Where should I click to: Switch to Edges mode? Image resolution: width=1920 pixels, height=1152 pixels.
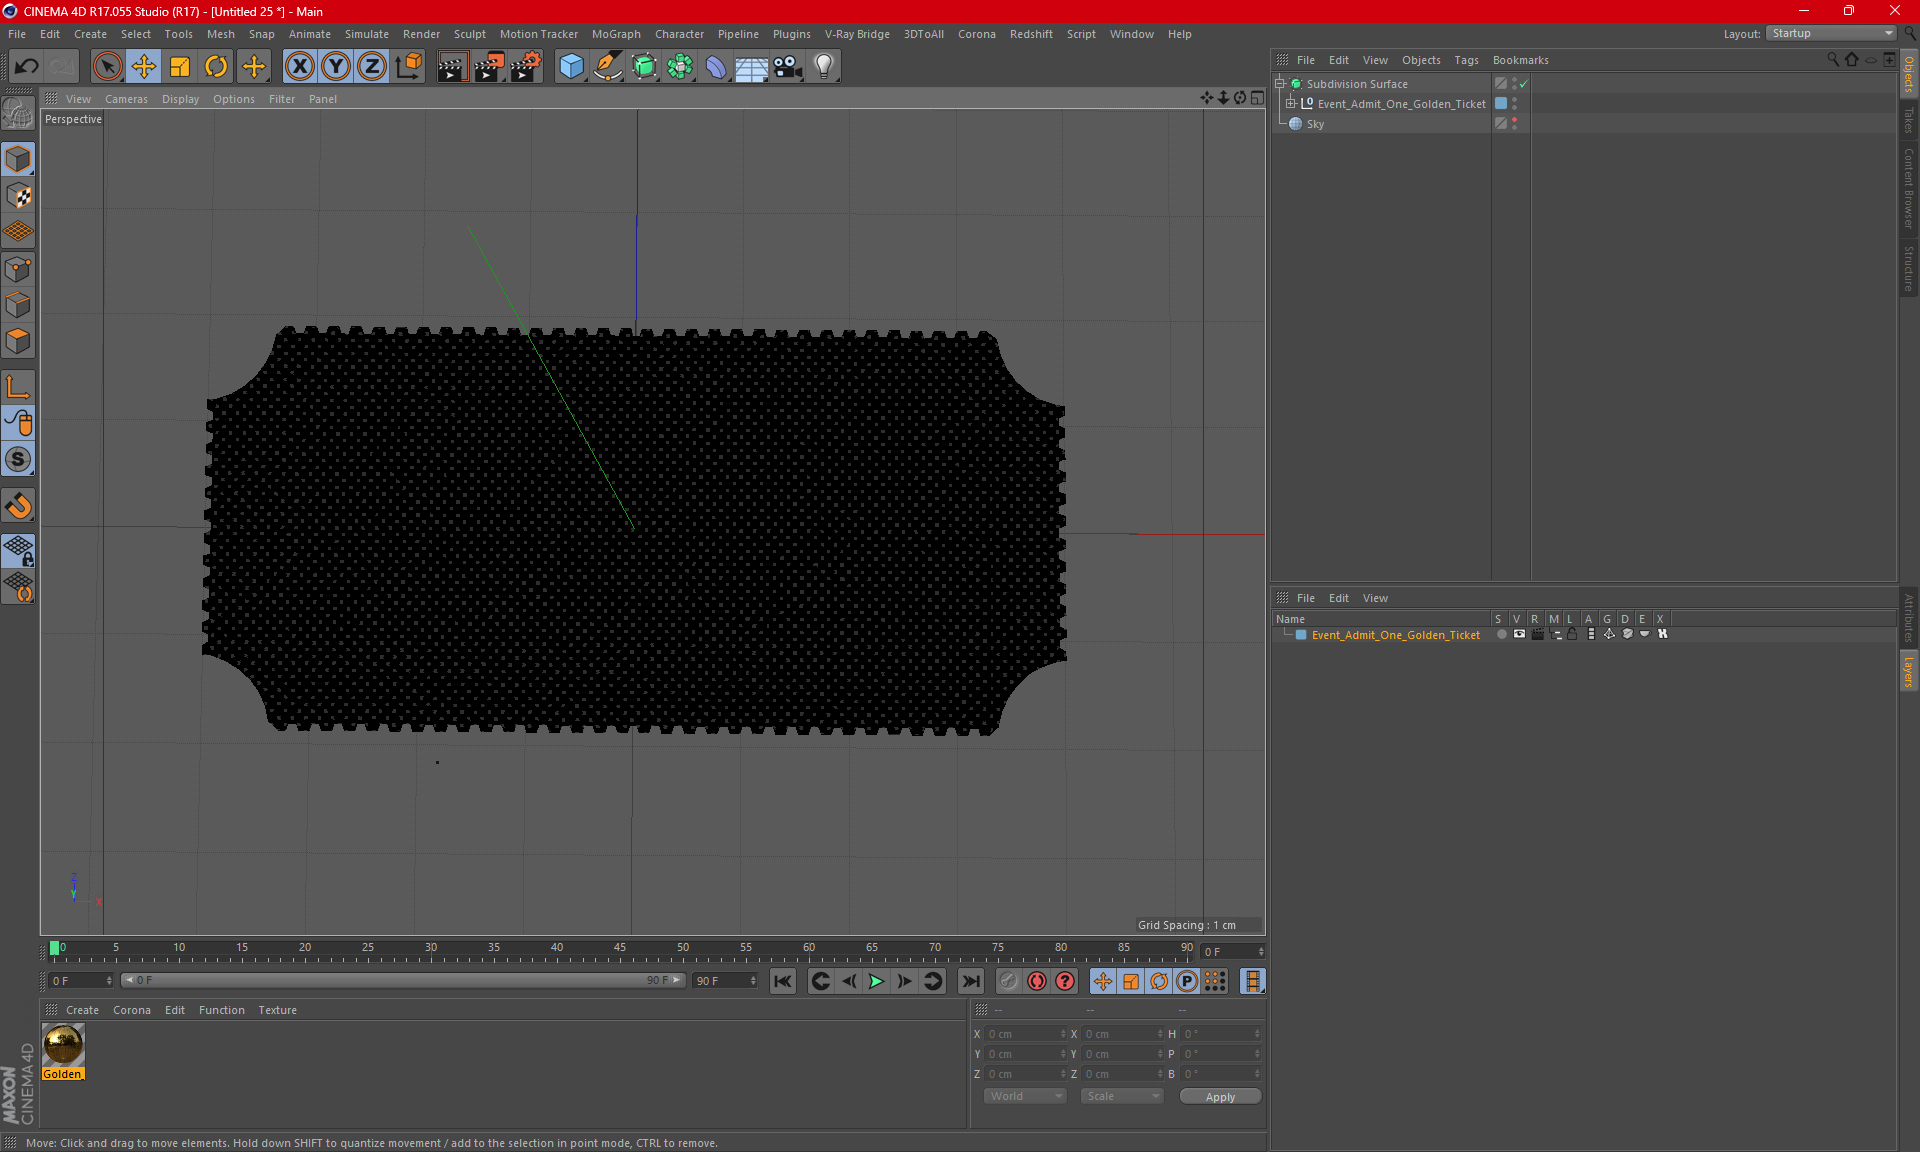[x=18, y=305]
